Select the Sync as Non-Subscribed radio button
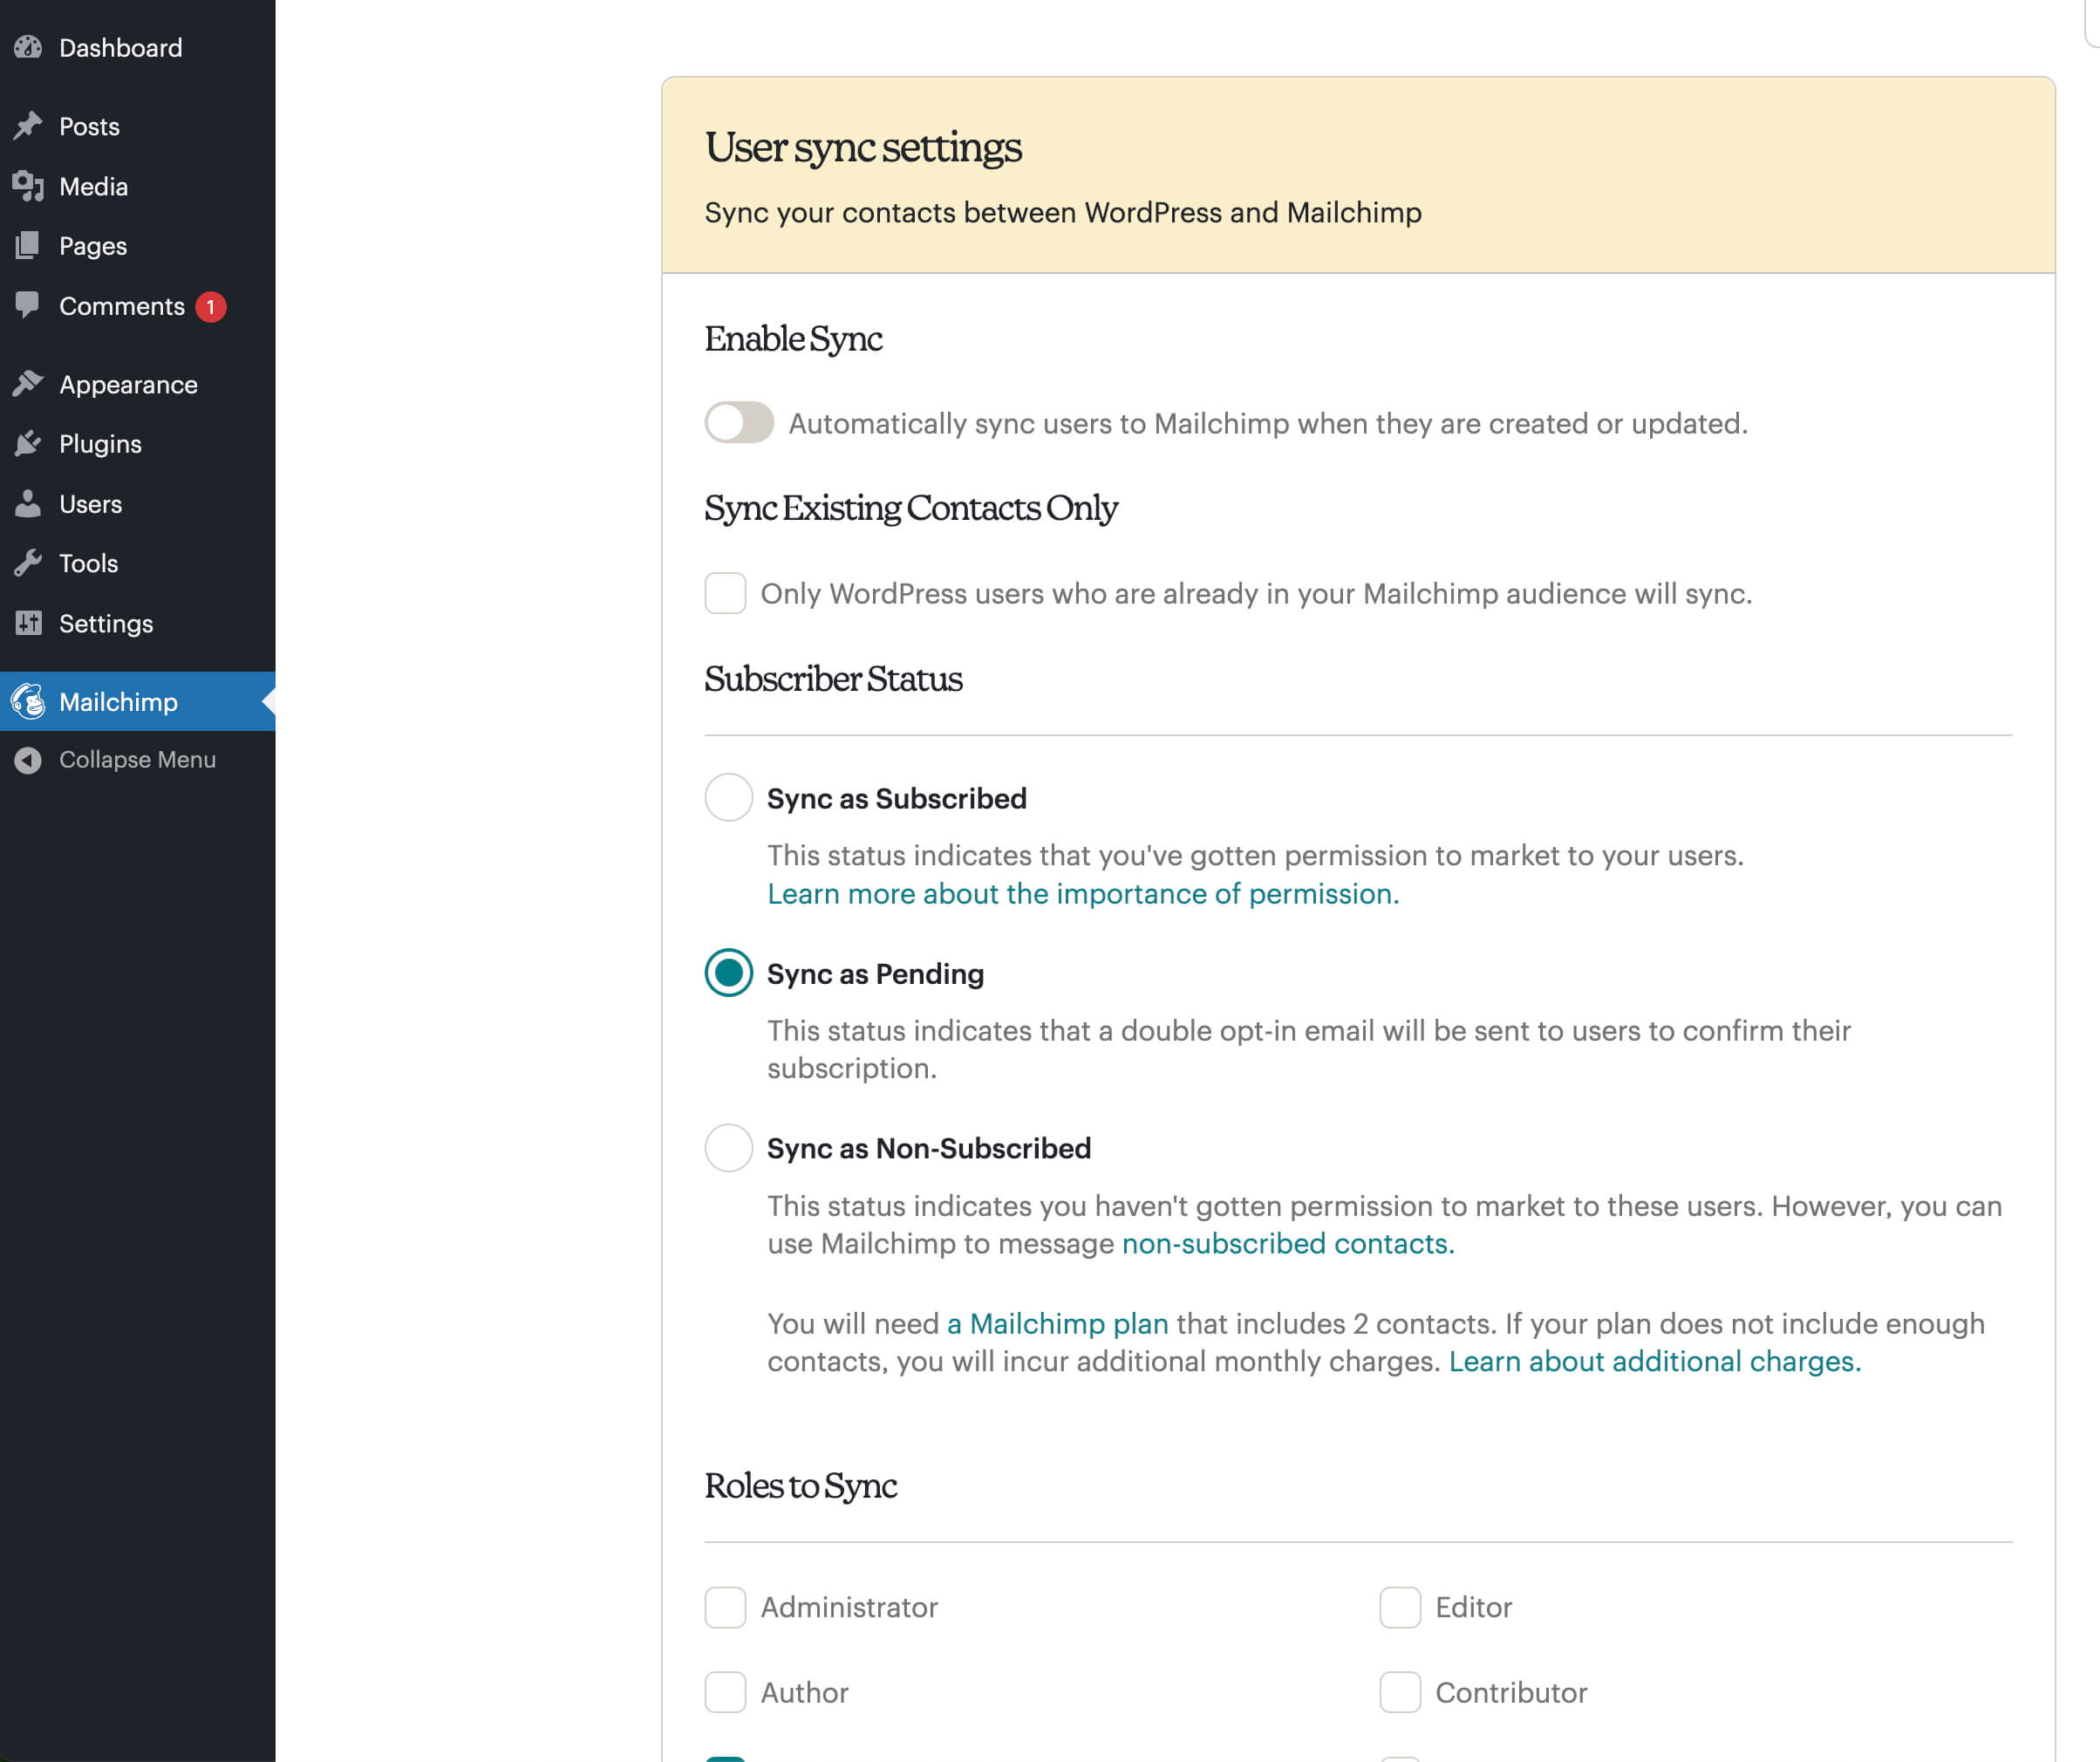The height and width of the screenshot is (1762, 2100). point(728,1148)
